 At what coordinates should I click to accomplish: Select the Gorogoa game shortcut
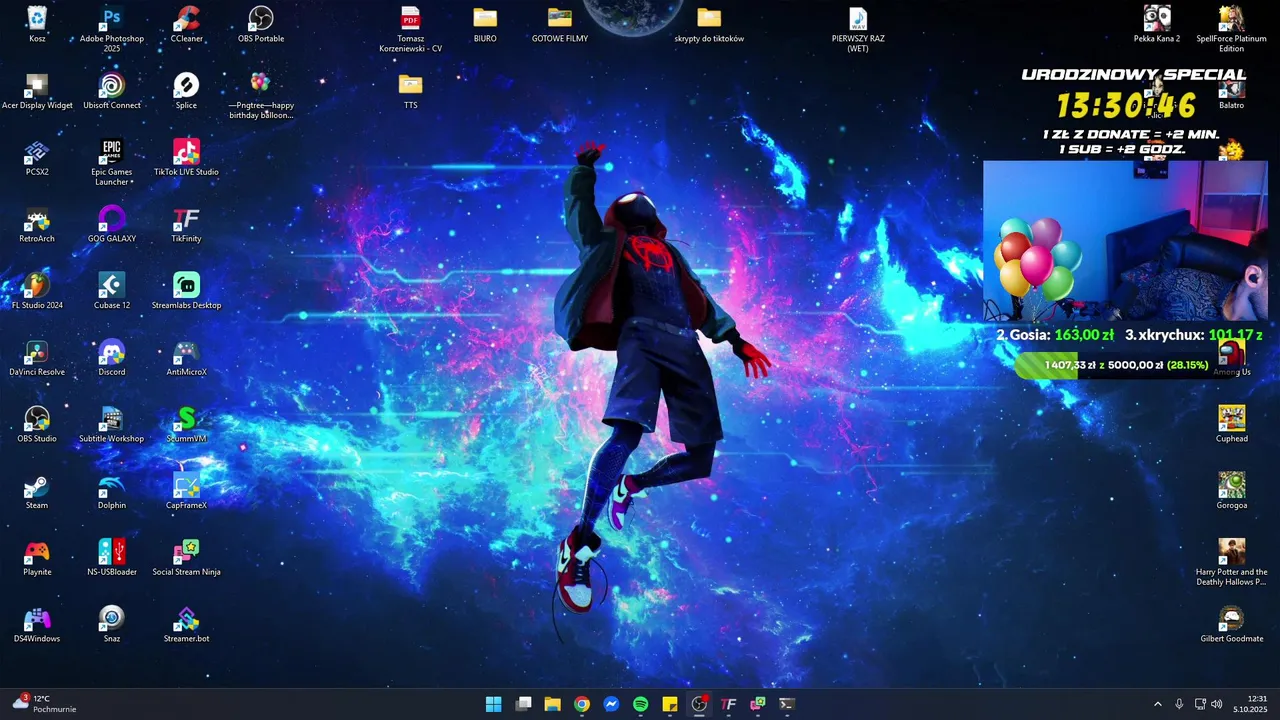(1231, 491)
